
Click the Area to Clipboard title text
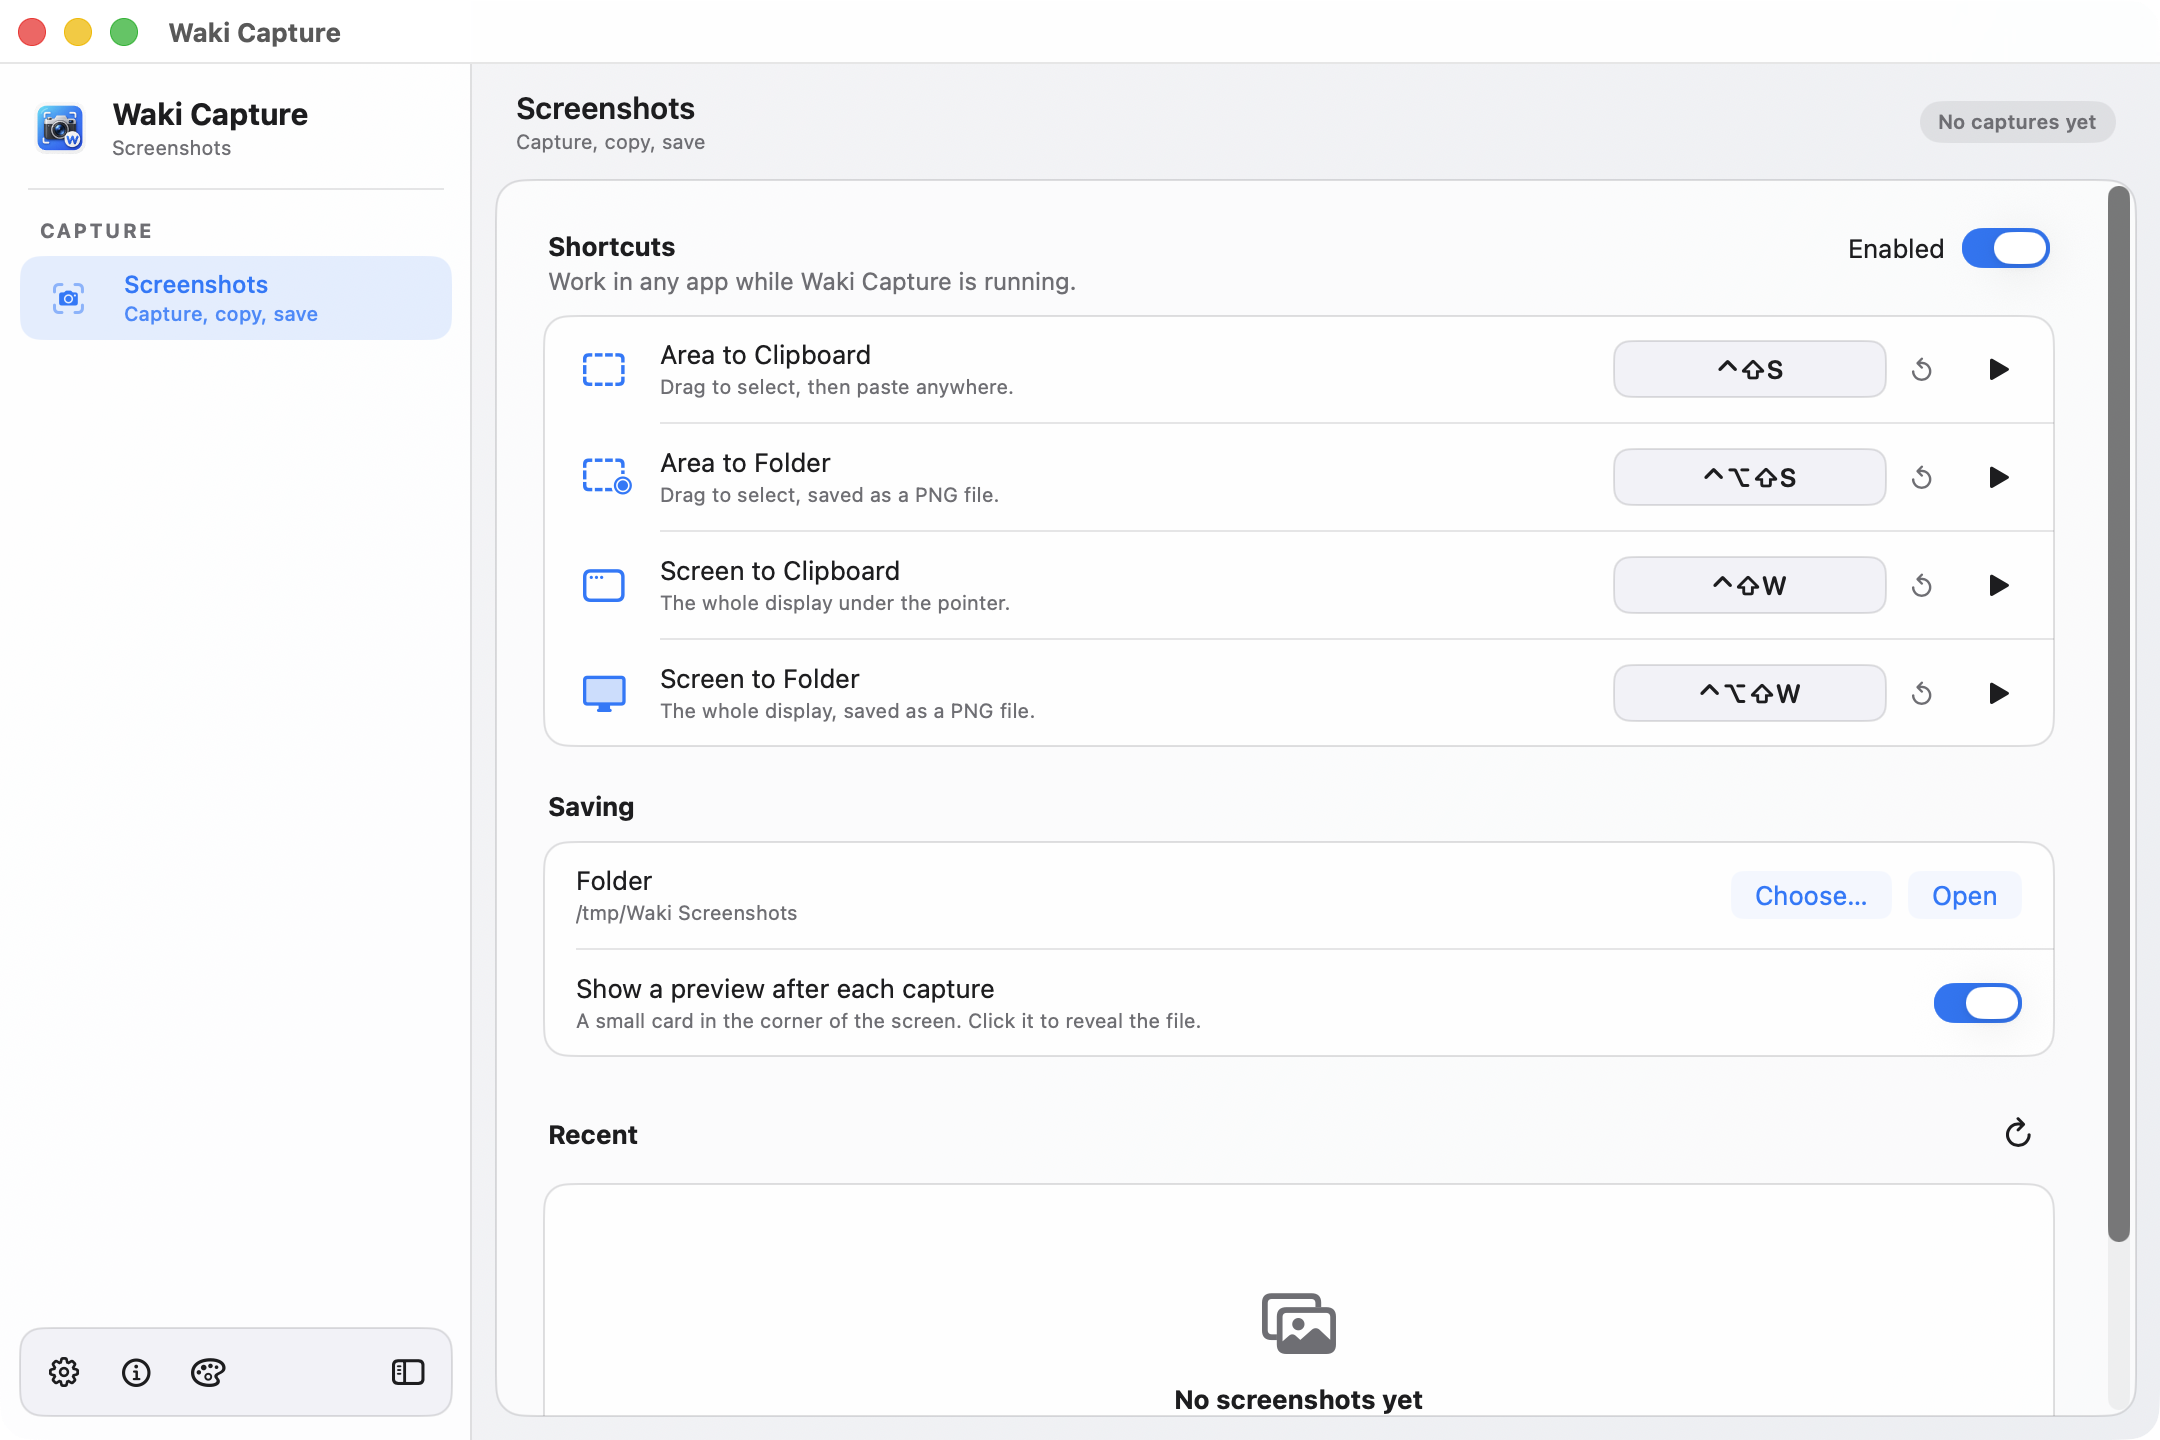765,355
